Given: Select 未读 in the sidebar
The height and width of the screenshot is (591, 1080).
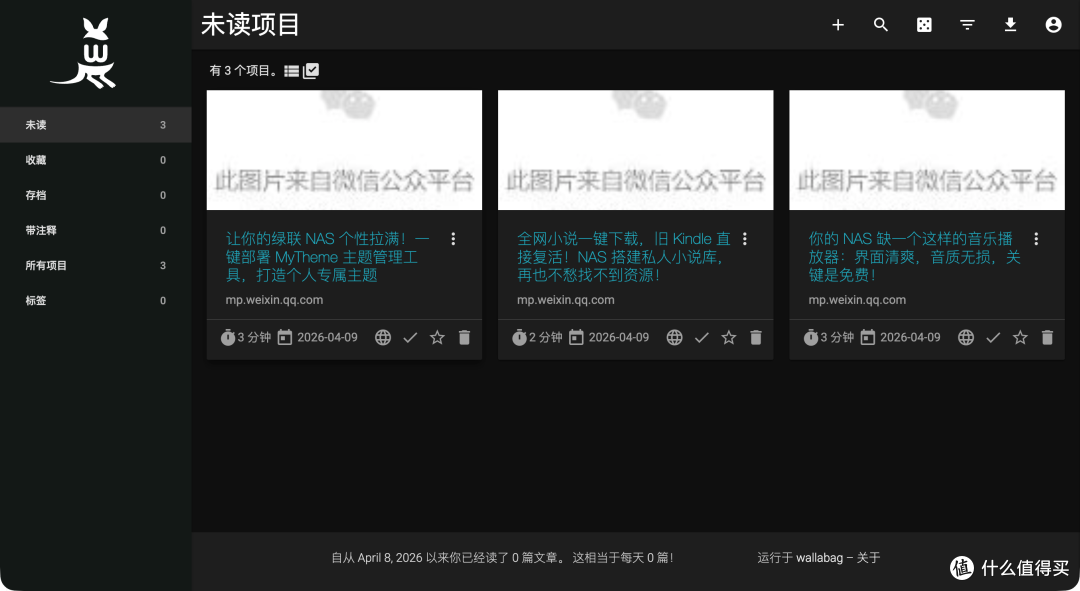Looking at the screenshot, I should pyautogui.click(x=96, y=125).
